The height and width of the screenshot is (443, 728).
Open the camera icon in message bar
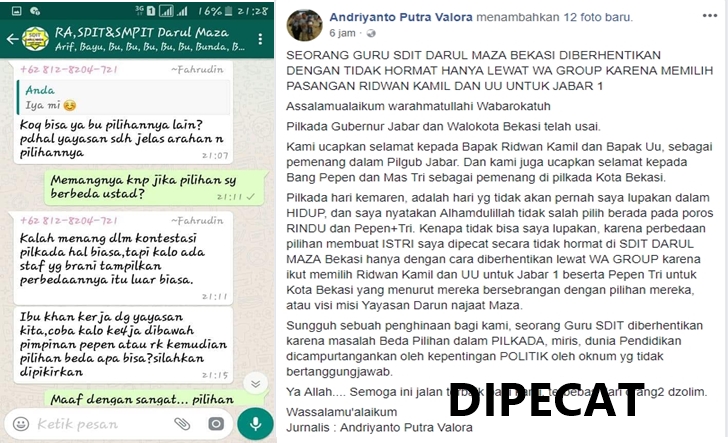click(x=216, y=423)
